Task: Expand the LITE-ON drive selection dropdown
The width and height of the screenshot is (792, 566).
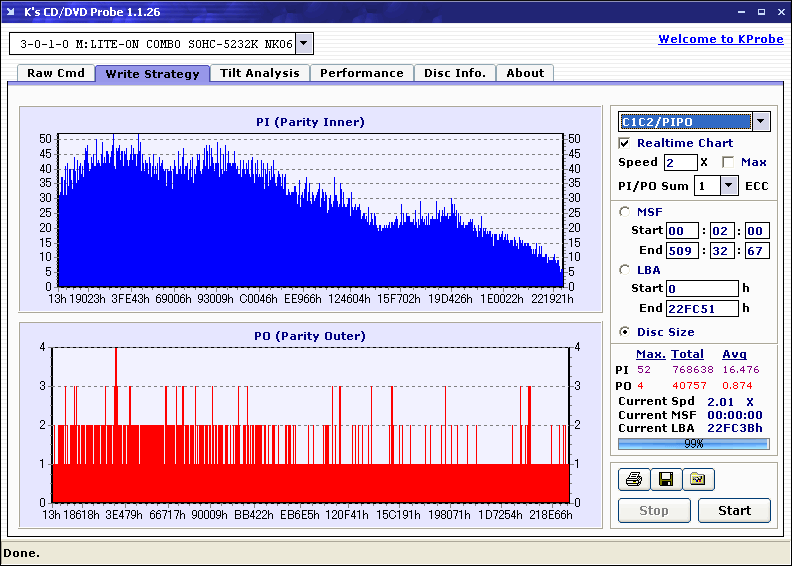Action: [304, 44]
